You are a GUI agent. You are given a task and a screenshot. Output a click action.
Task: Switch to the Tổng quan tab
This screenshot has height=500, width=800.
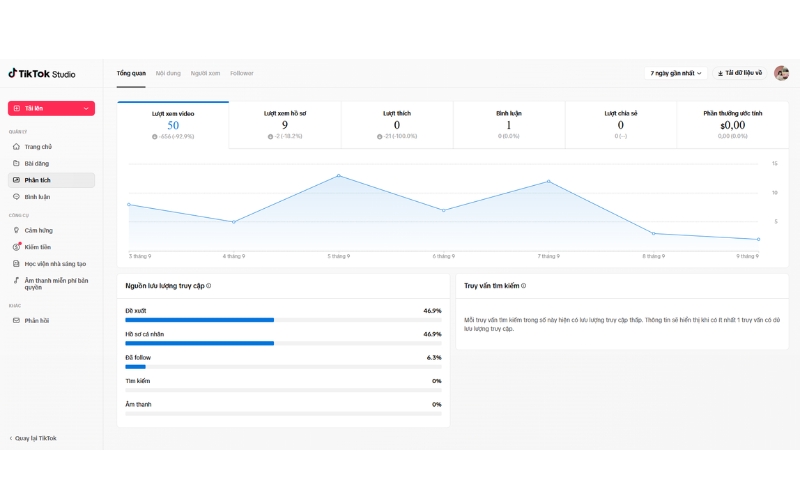[131, 73]
